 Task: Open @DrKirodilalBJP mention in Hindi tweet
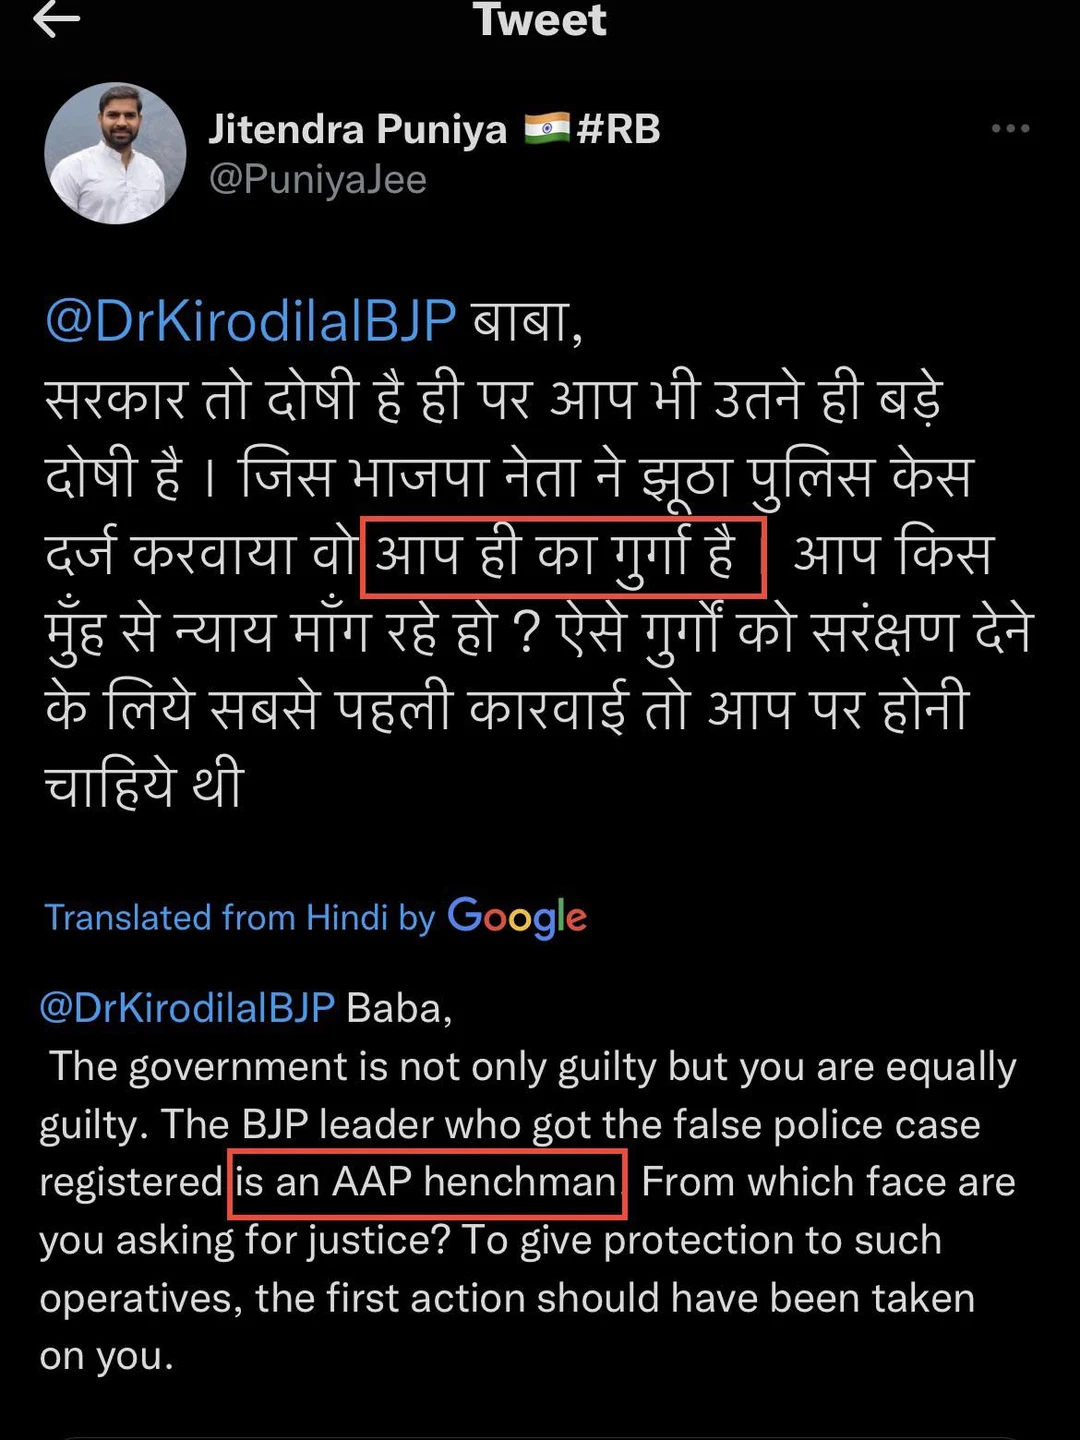(x=251, y=321)
